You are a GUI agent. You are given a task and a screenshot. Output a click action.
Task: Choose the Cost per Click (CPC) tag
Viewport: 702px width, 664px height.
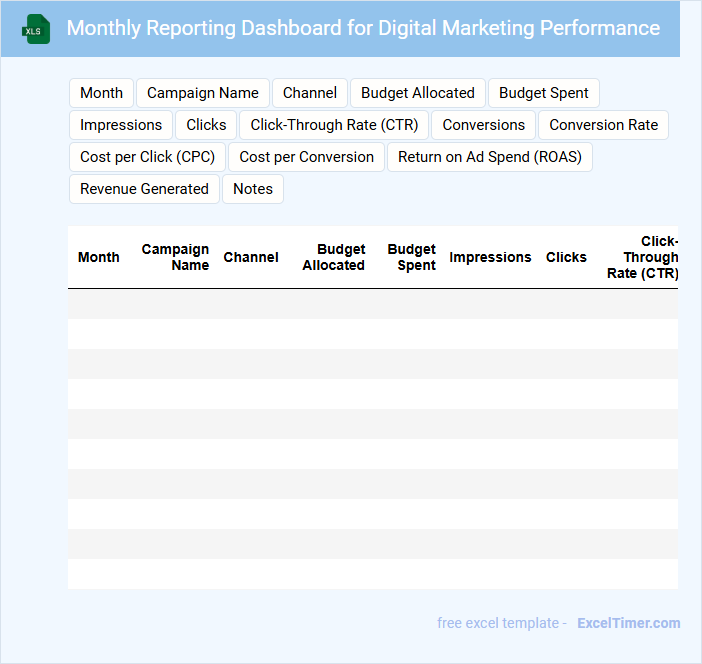[148, 157]
